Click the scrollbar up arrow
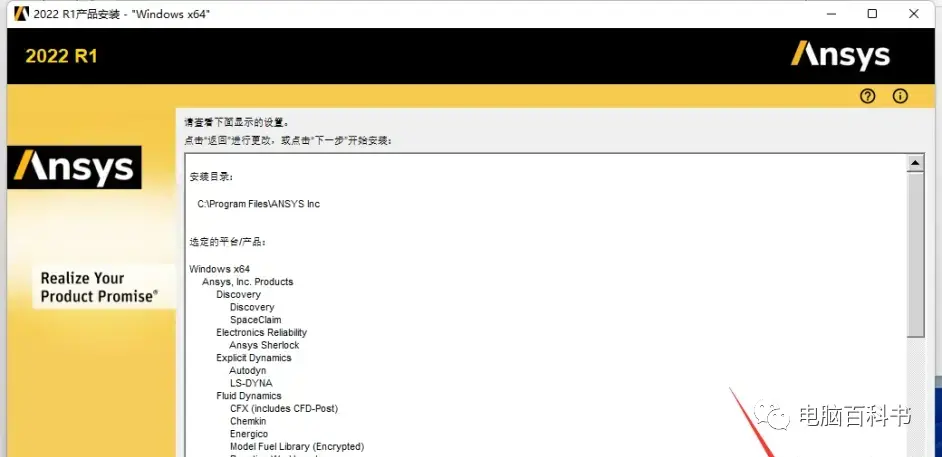942x457 pixels. pos(916,163)
